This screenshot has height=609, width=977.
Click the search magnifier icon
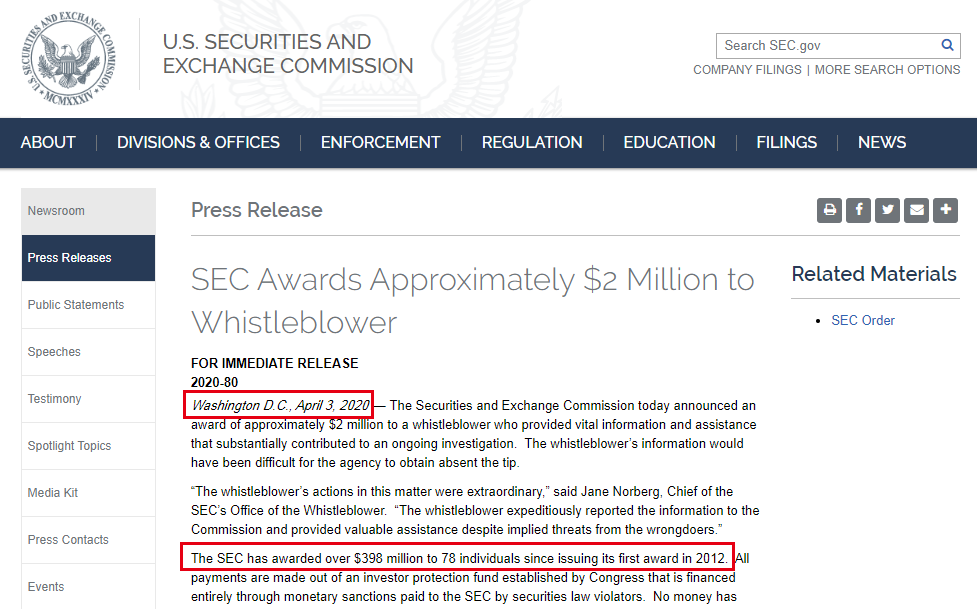point(947,45)
